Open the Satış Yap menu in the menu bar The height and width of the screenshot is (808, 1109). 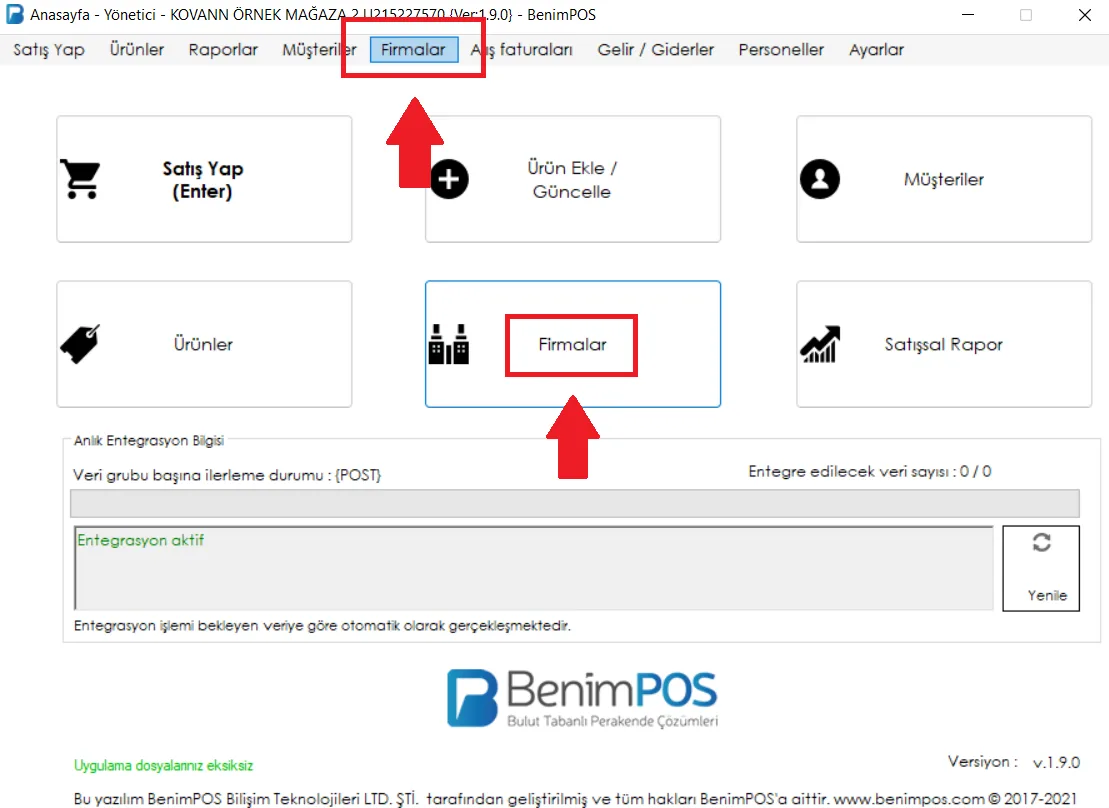coord(49,50)
